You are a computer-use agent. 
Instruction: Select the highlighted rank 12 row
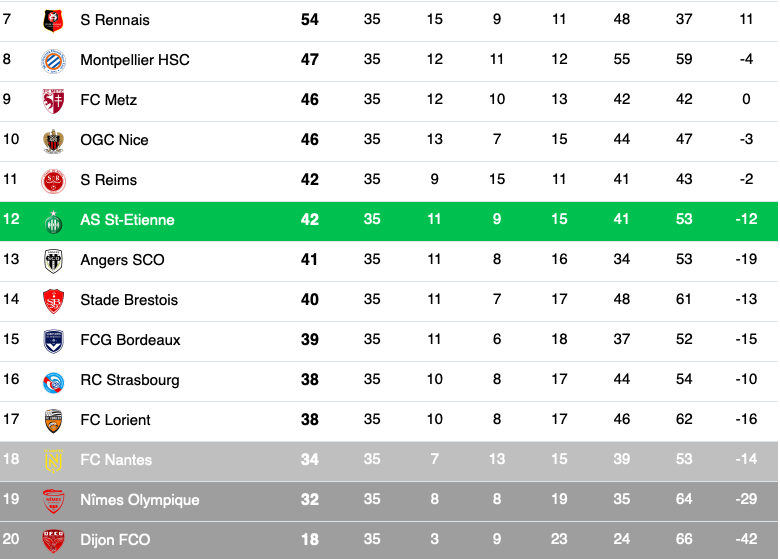point(389,221)
